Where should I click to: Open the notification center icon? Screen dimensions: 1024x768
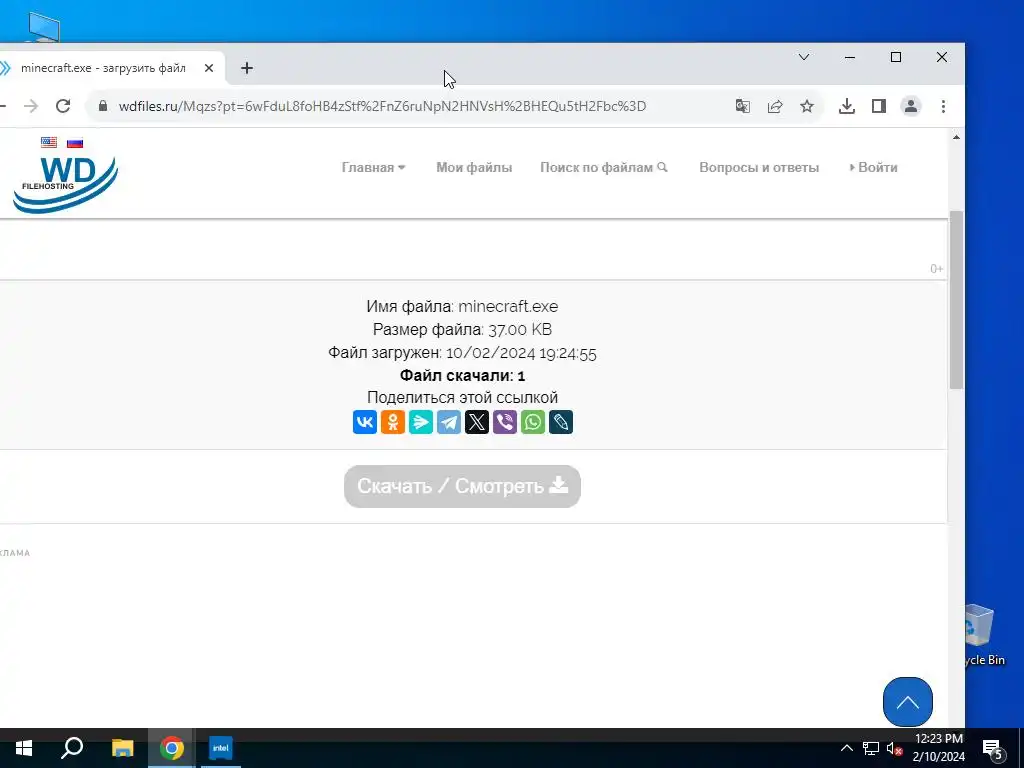tap(993, 749)
